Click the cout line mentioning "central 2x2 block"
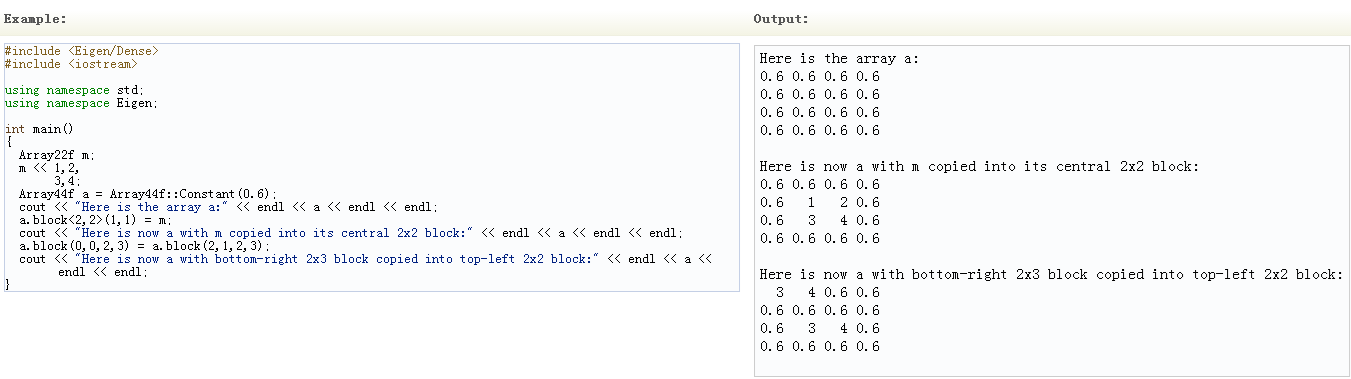The width and height of the screenshot is (1351, 379). (351, 233)
